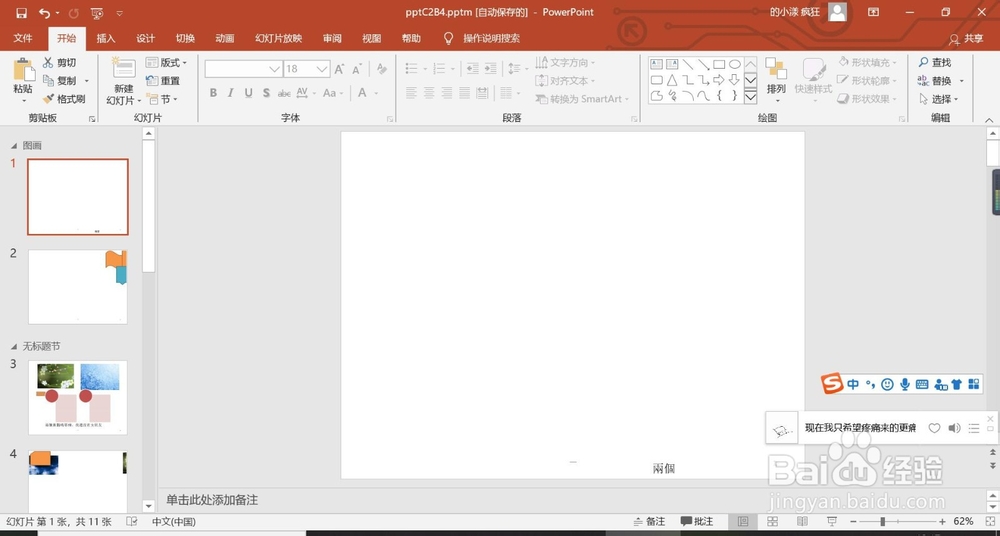Toggle Italic formatting
The image size is (1000, 536).
point(230,93)
